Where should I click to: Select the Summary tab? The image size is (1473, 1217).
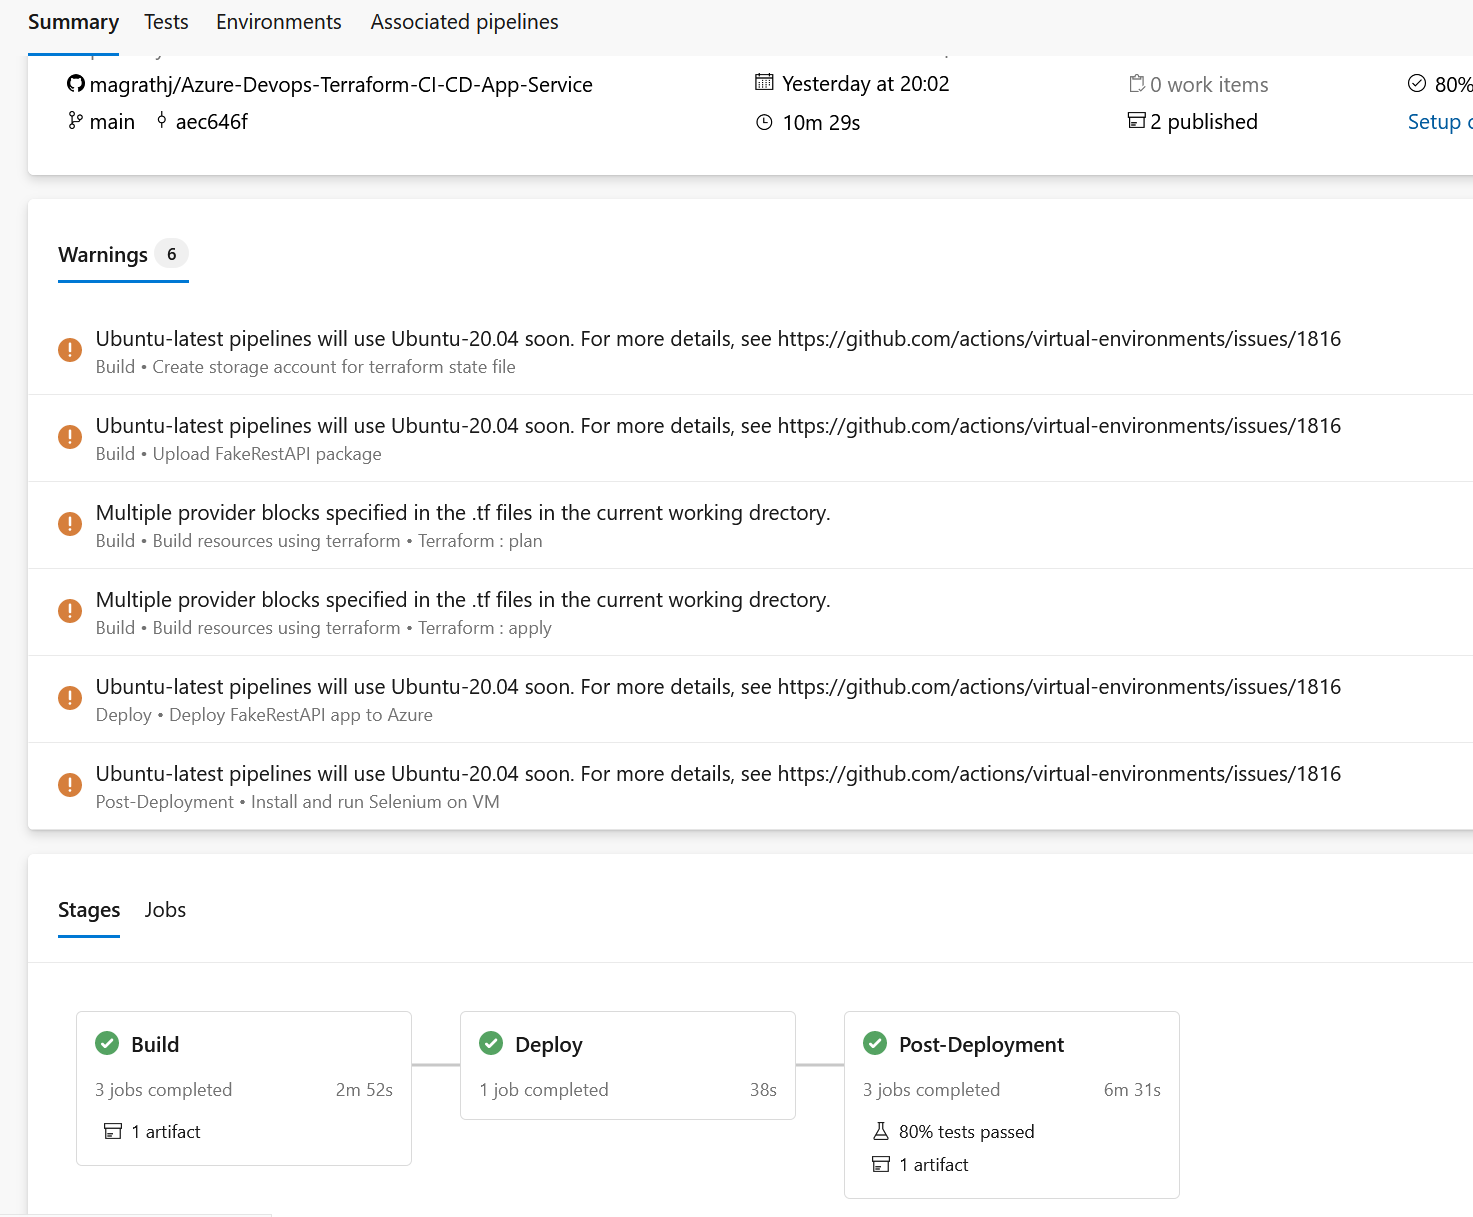coord(73,22)
